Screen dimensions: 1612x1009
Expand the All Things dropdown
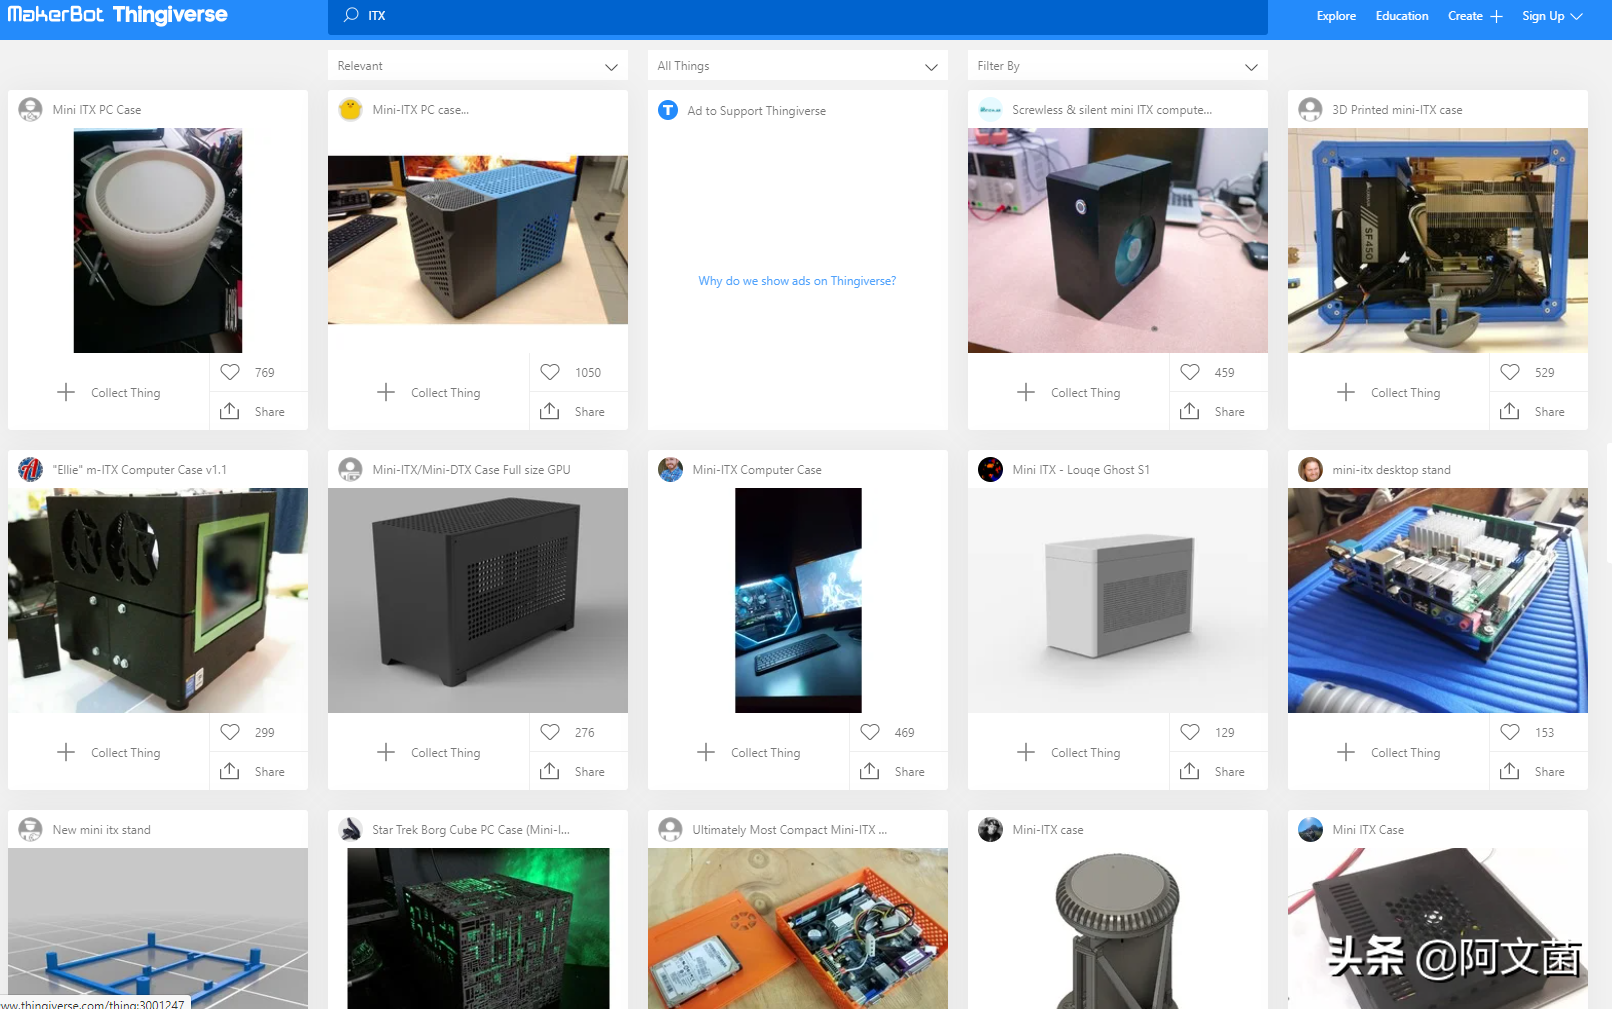point(798,66)
